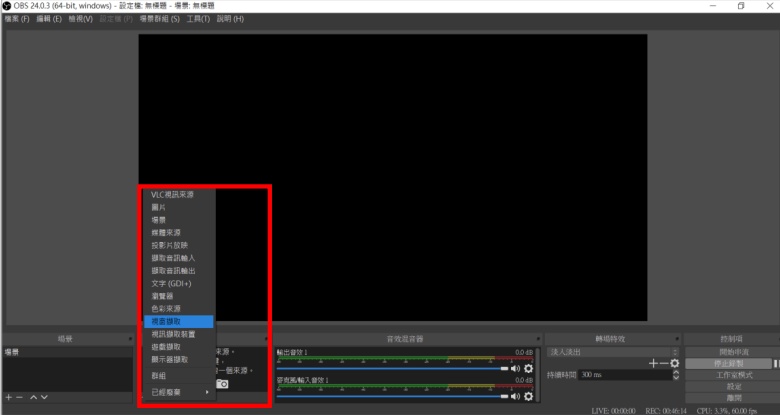This screenshot has height=415, width=780.
Task: Select 場景 item in scenes list
Action: pyautogui.click(x=68, y=352)
